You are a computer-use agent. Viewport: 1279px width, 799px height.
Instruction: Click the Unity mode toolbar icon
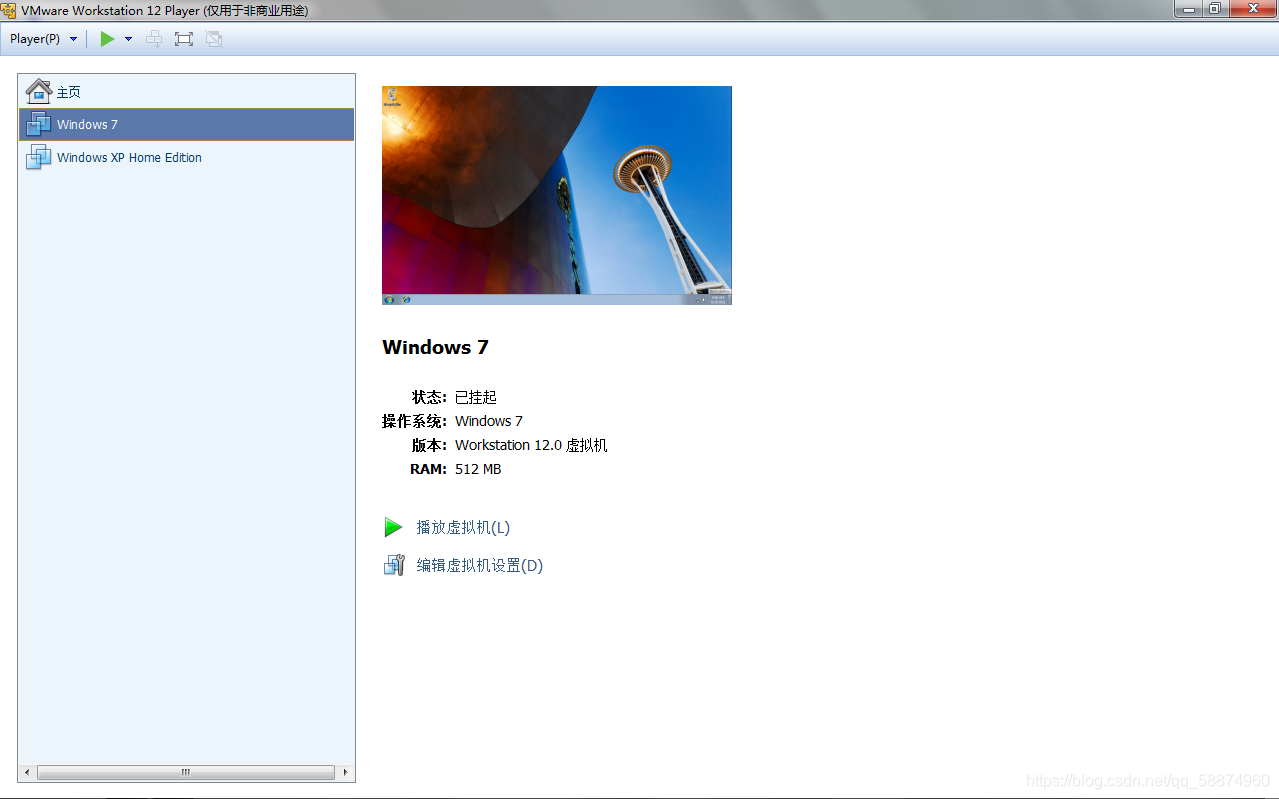[213, 39]
